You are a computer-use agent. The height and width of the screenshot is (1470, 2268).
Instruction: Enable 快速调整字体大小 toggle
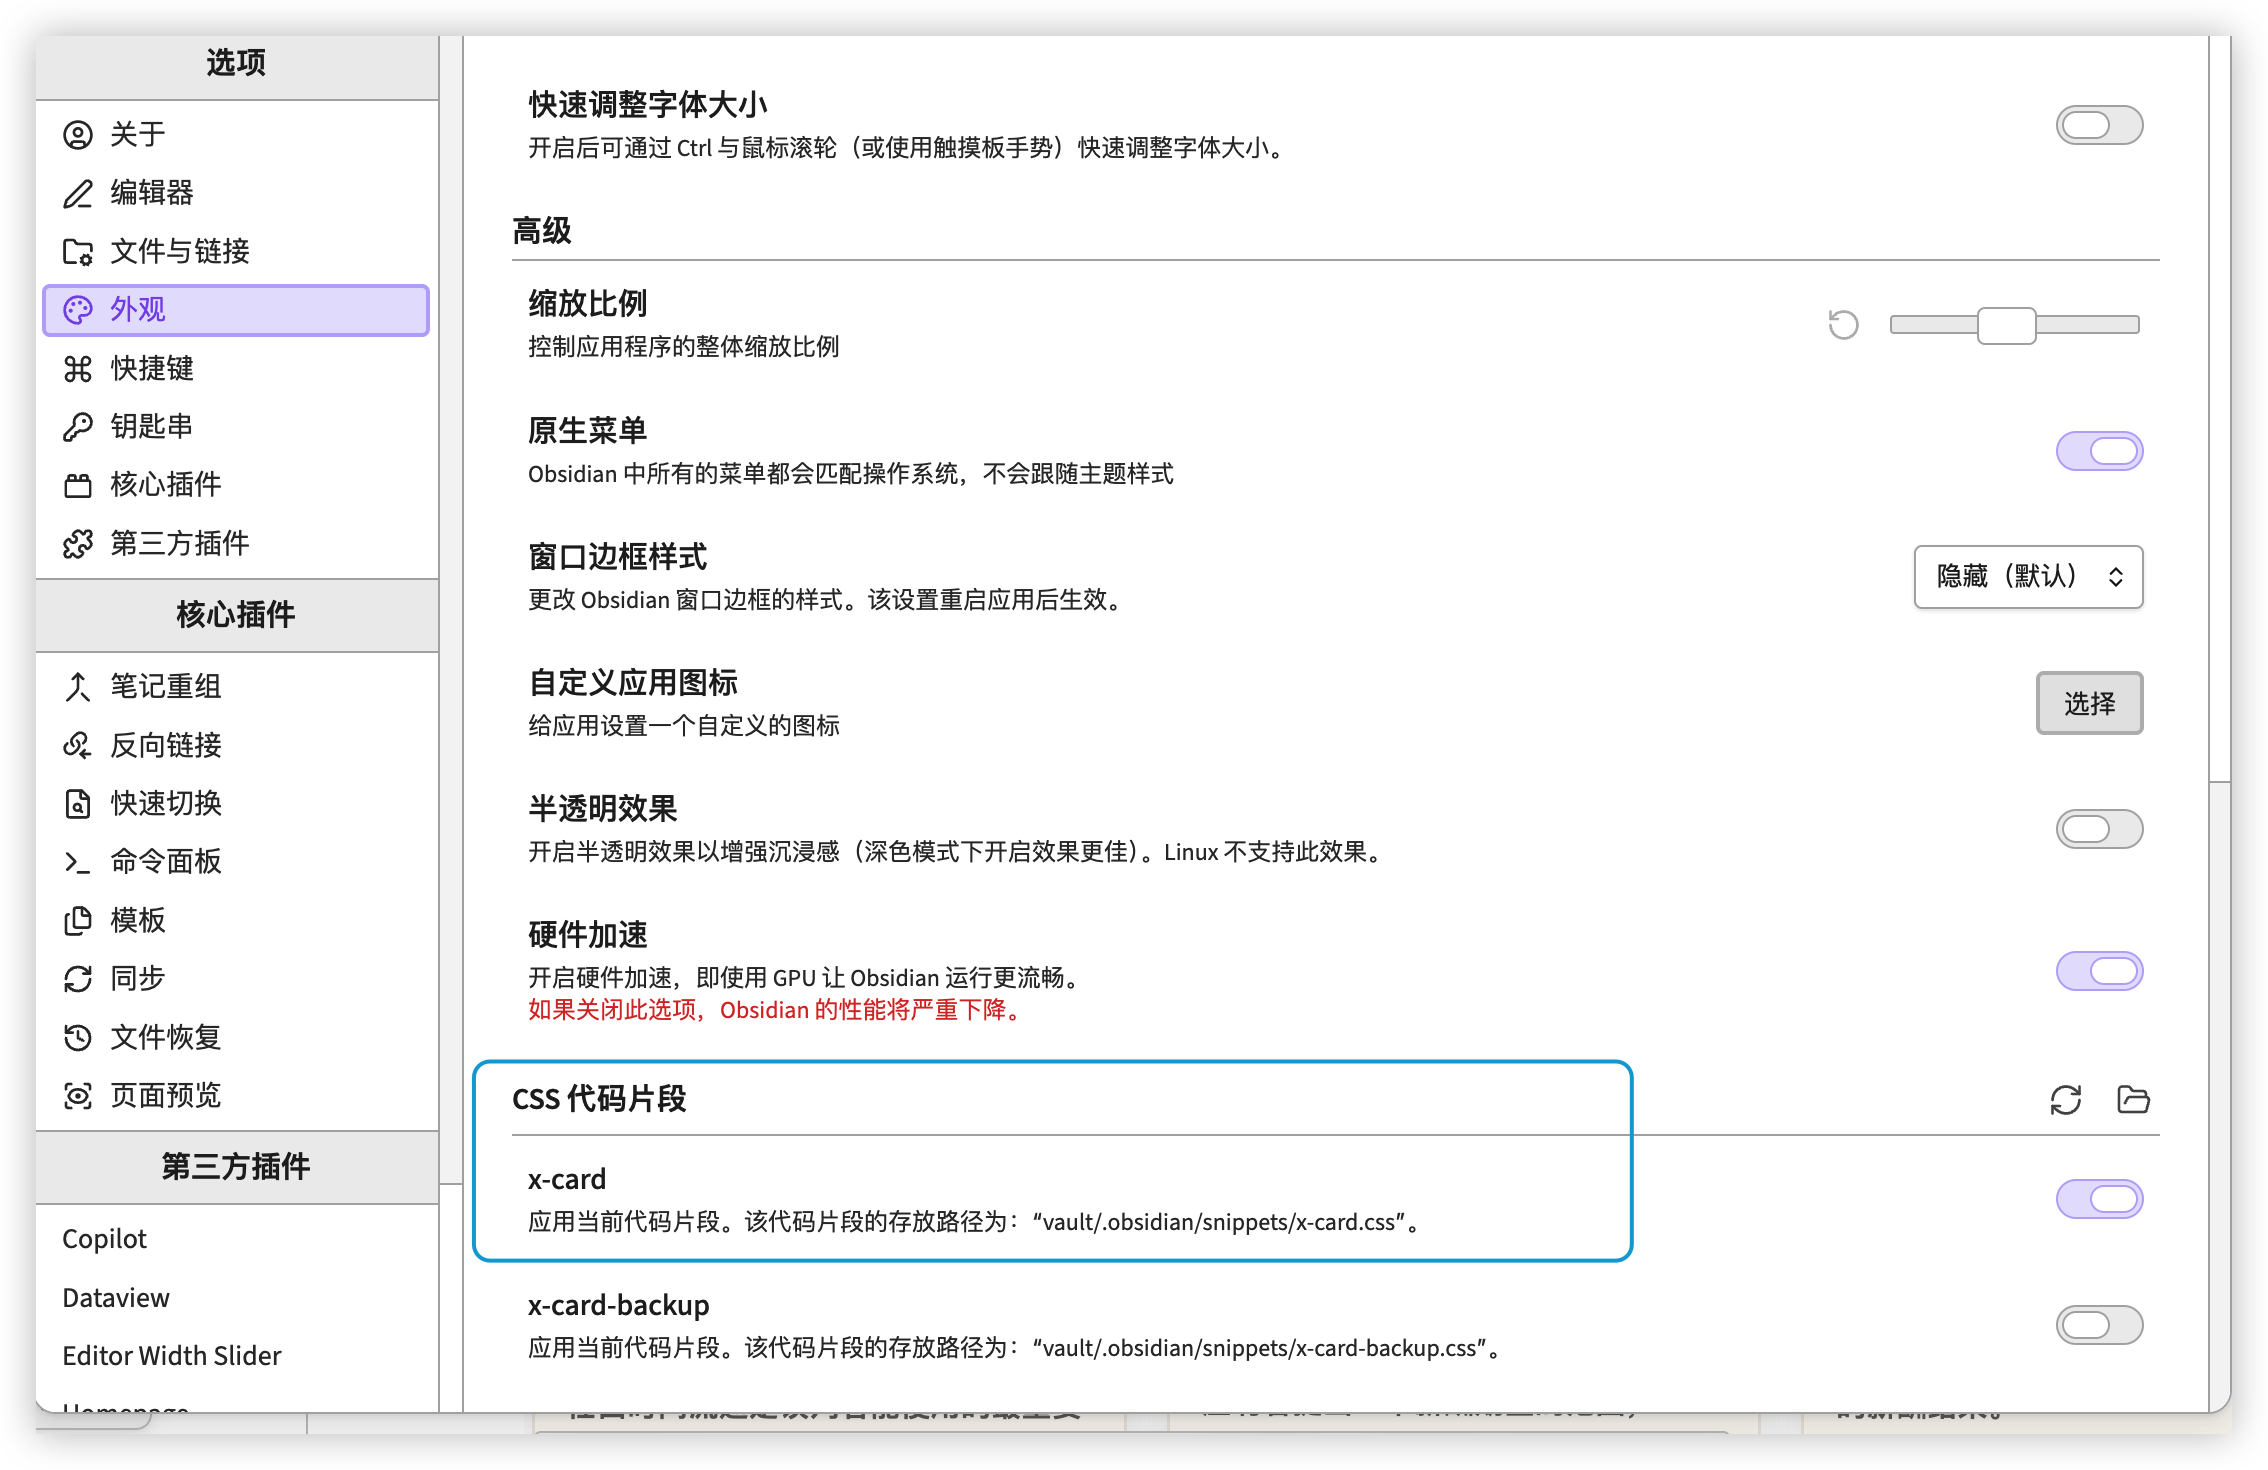[x=2099, y=126]
